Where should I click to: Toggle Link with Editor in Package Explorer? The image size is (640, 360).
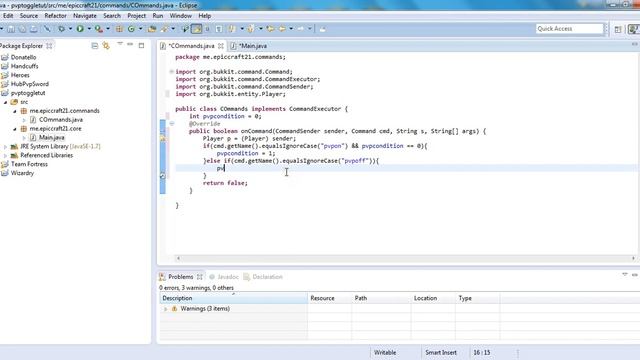106,46
